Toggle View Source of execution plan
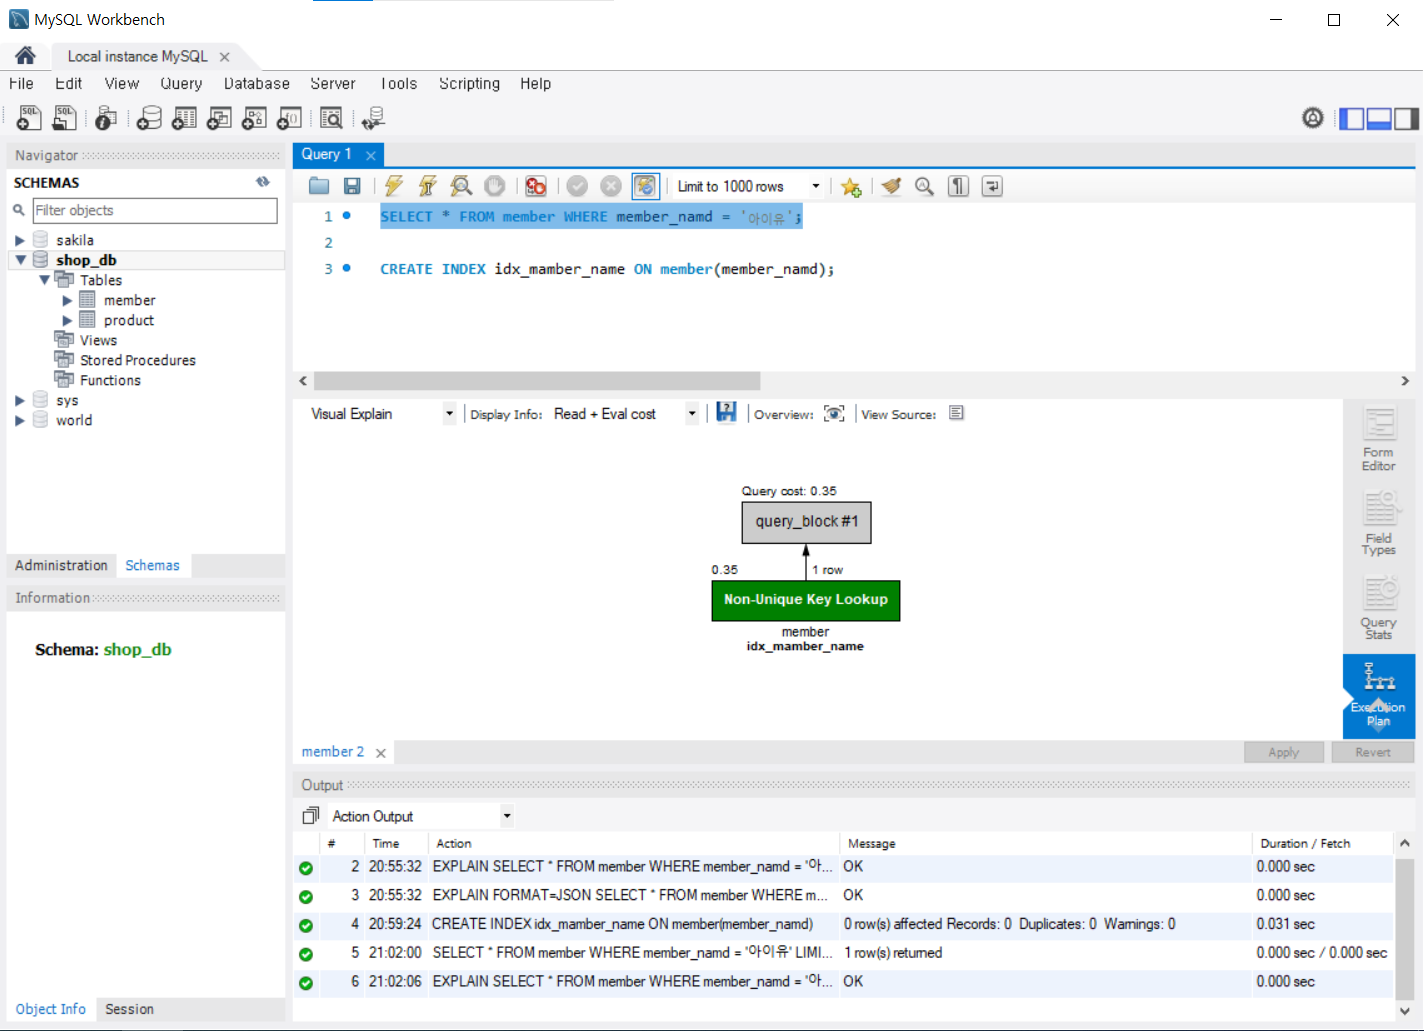Image resolution: width=1424 pixels, height=1031 pixels. [x=956, y=413]
